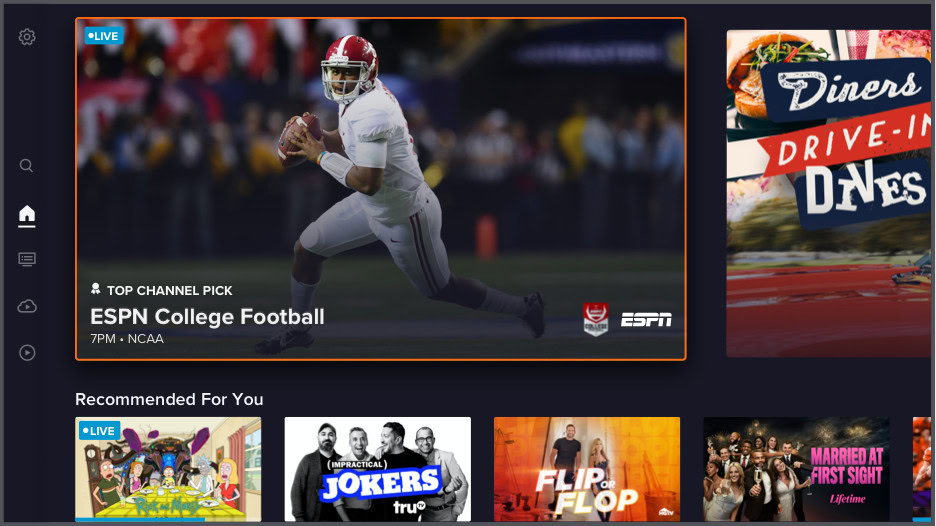The height and width of the screenshot is (526, 936).
Task: Select the Home sidebar icon
Action: pos(27,216)
